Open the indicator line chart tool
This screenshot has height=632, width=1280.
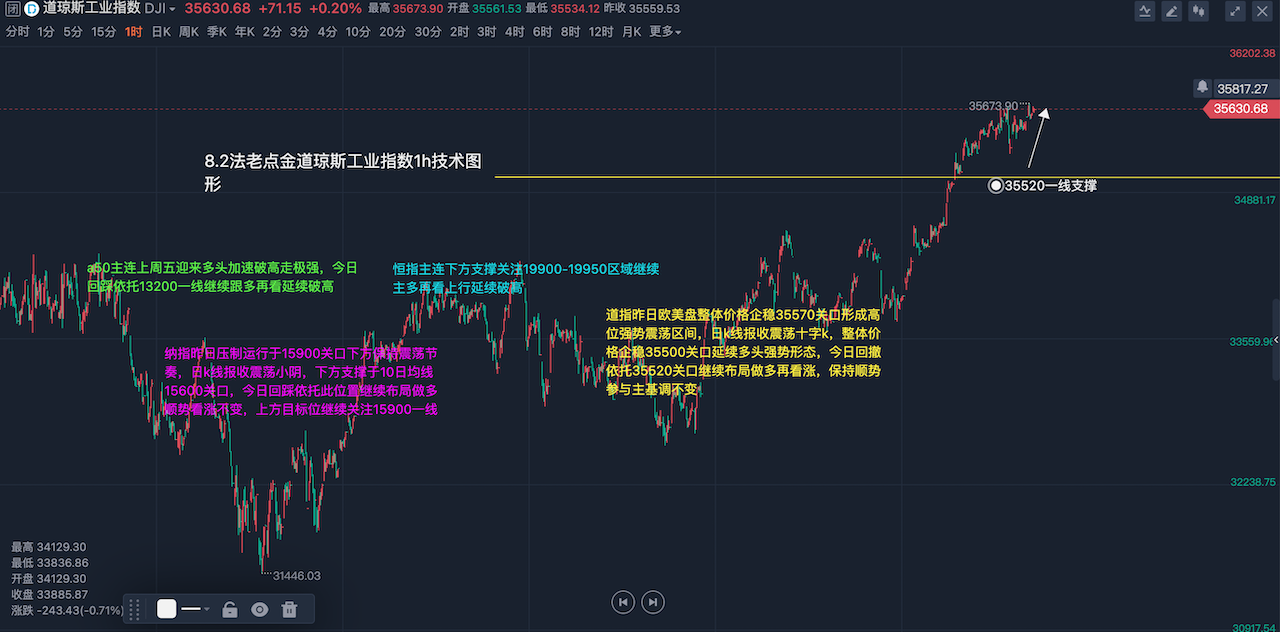[1145, 11]
